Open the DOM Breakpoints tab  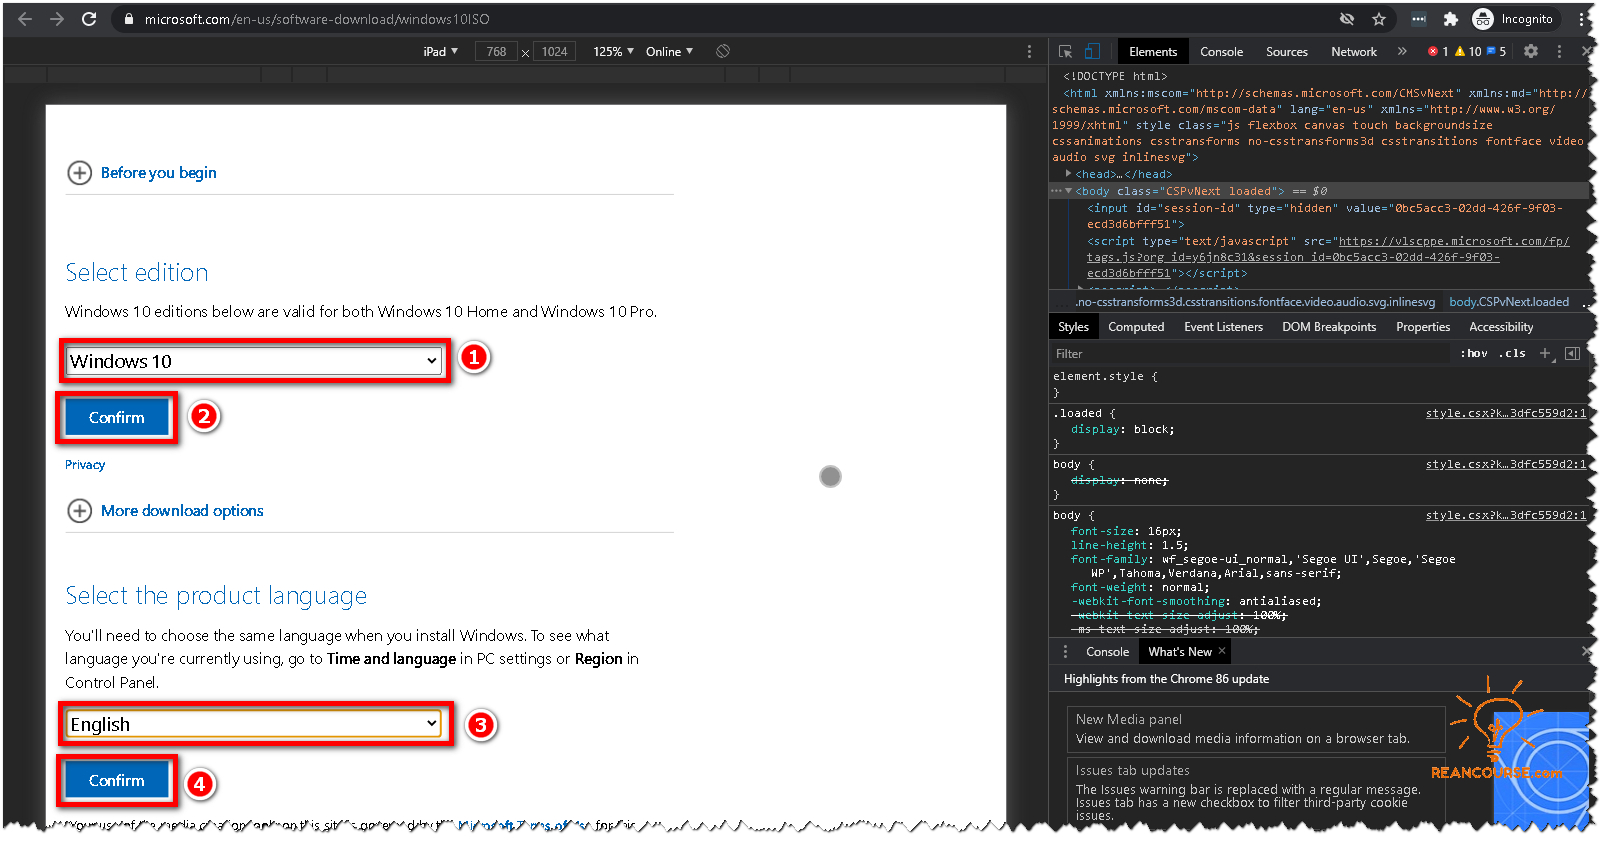coord(1329,327)
